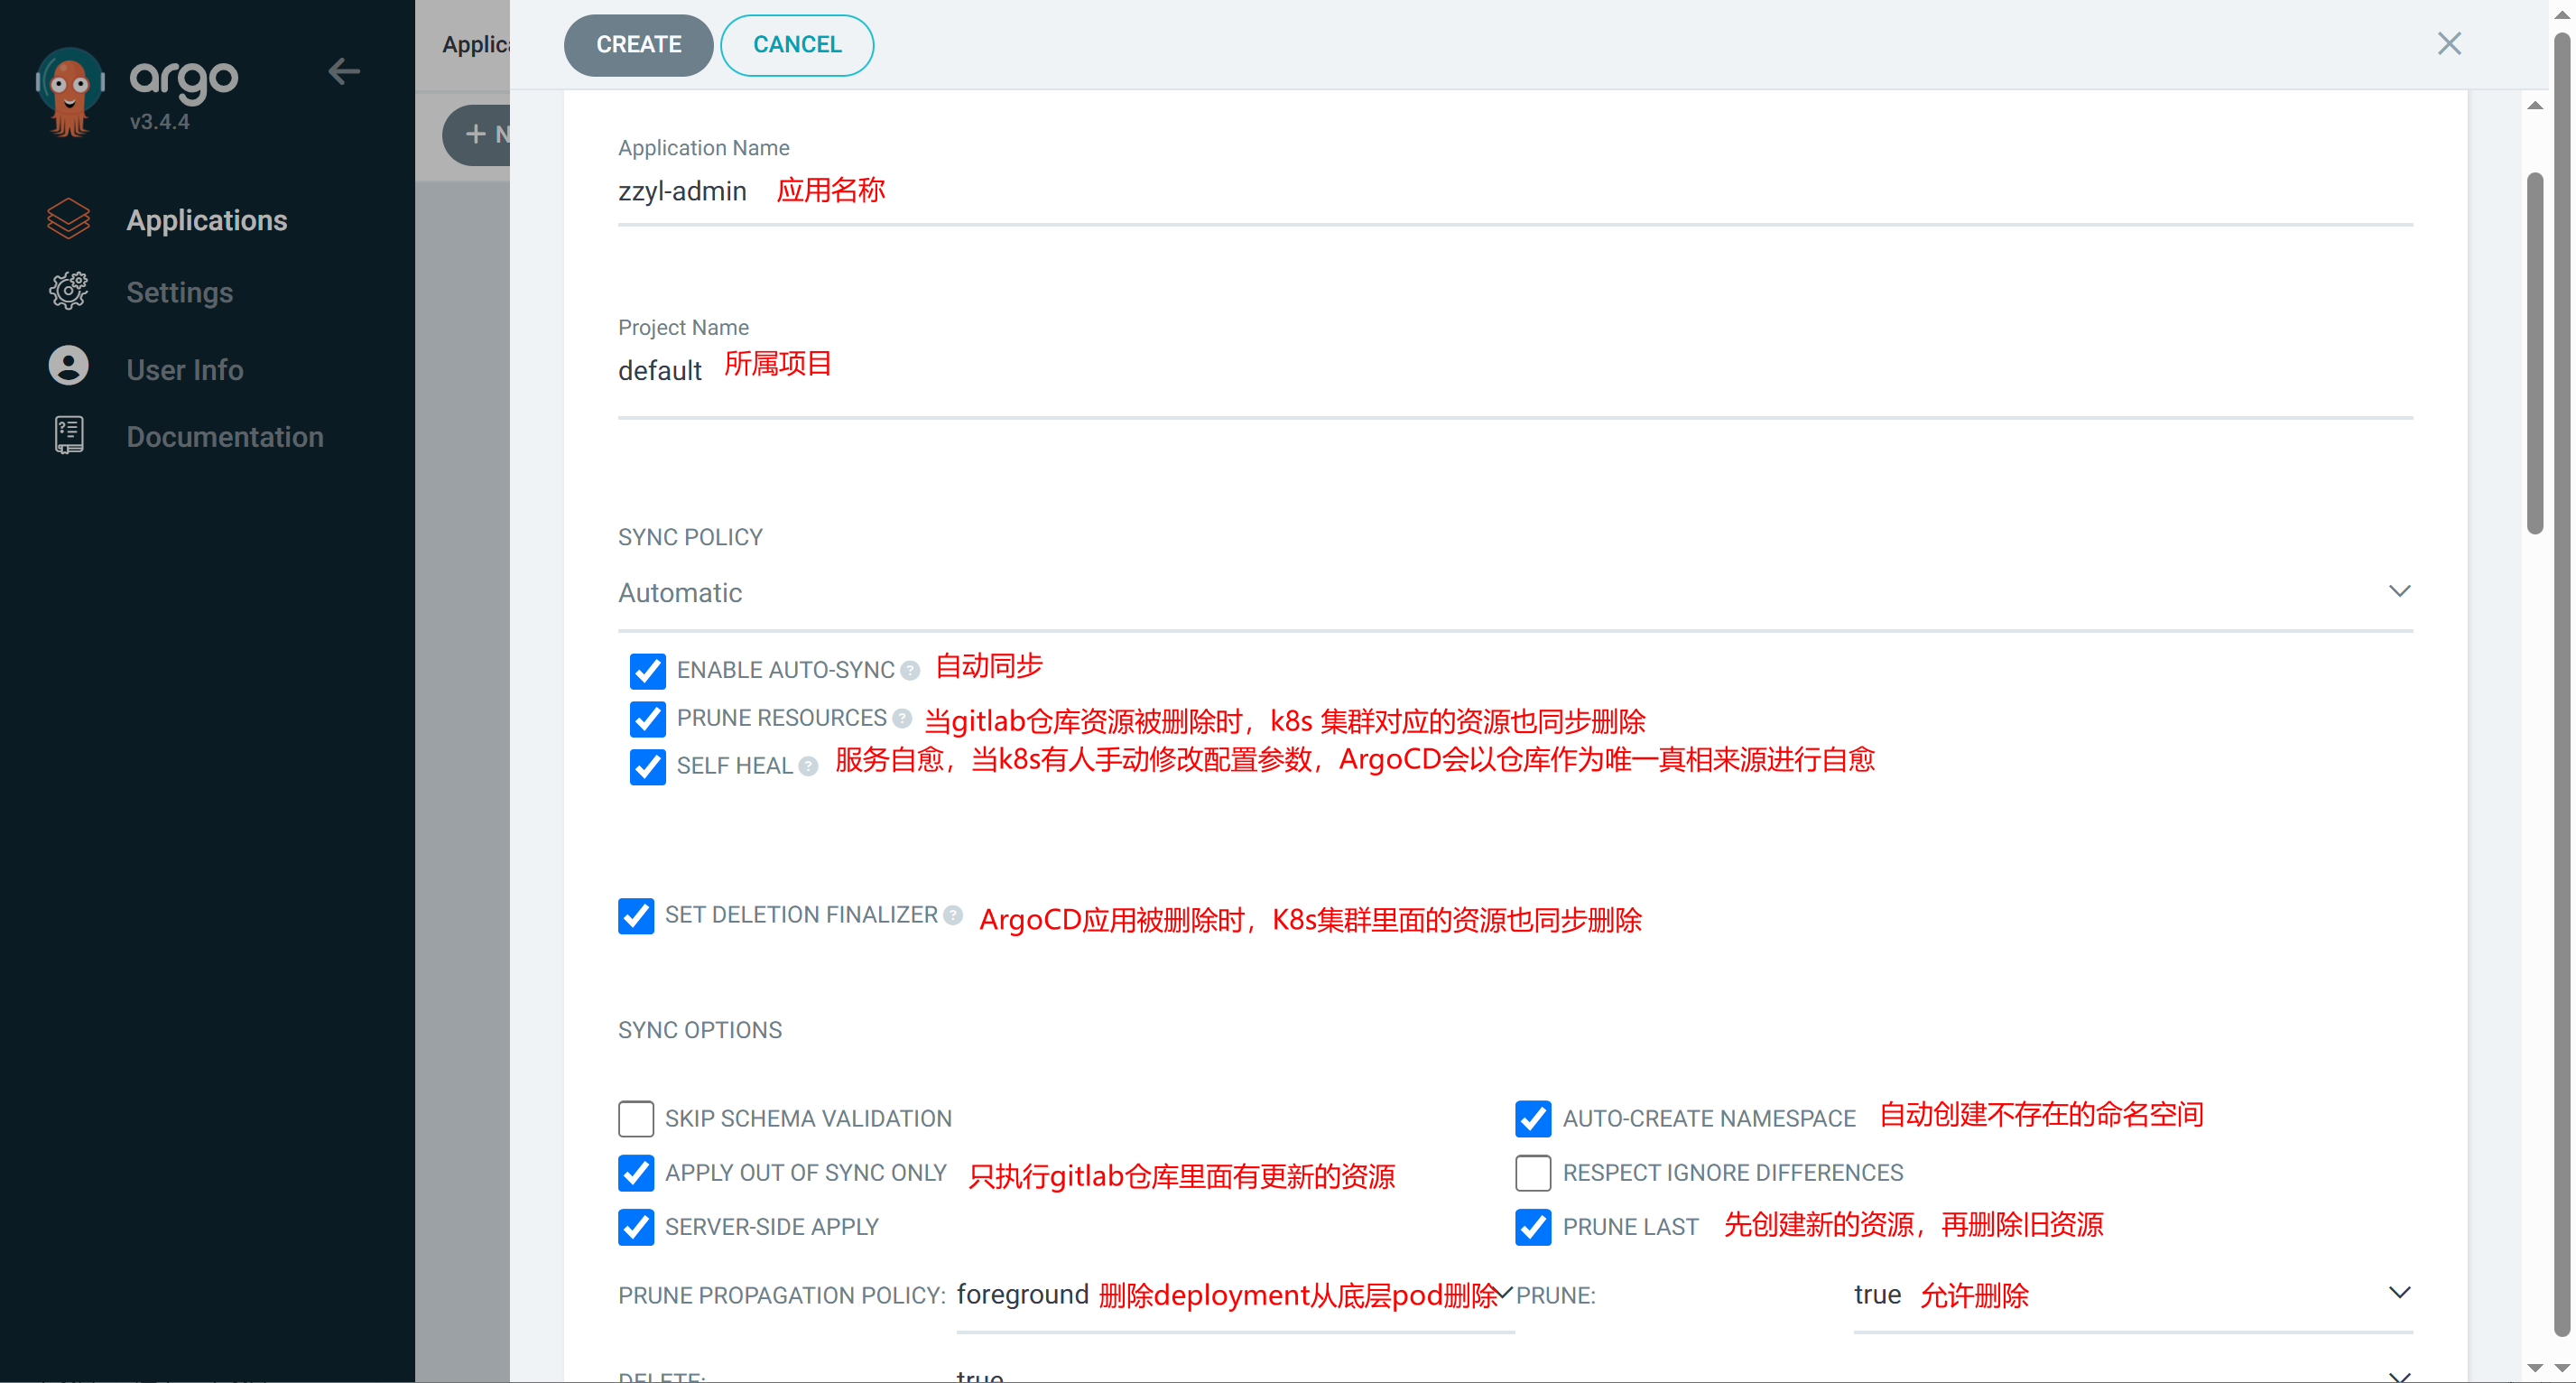
Task: Open help for SET DELETION FINALIZER
Action: coord(953,915)
